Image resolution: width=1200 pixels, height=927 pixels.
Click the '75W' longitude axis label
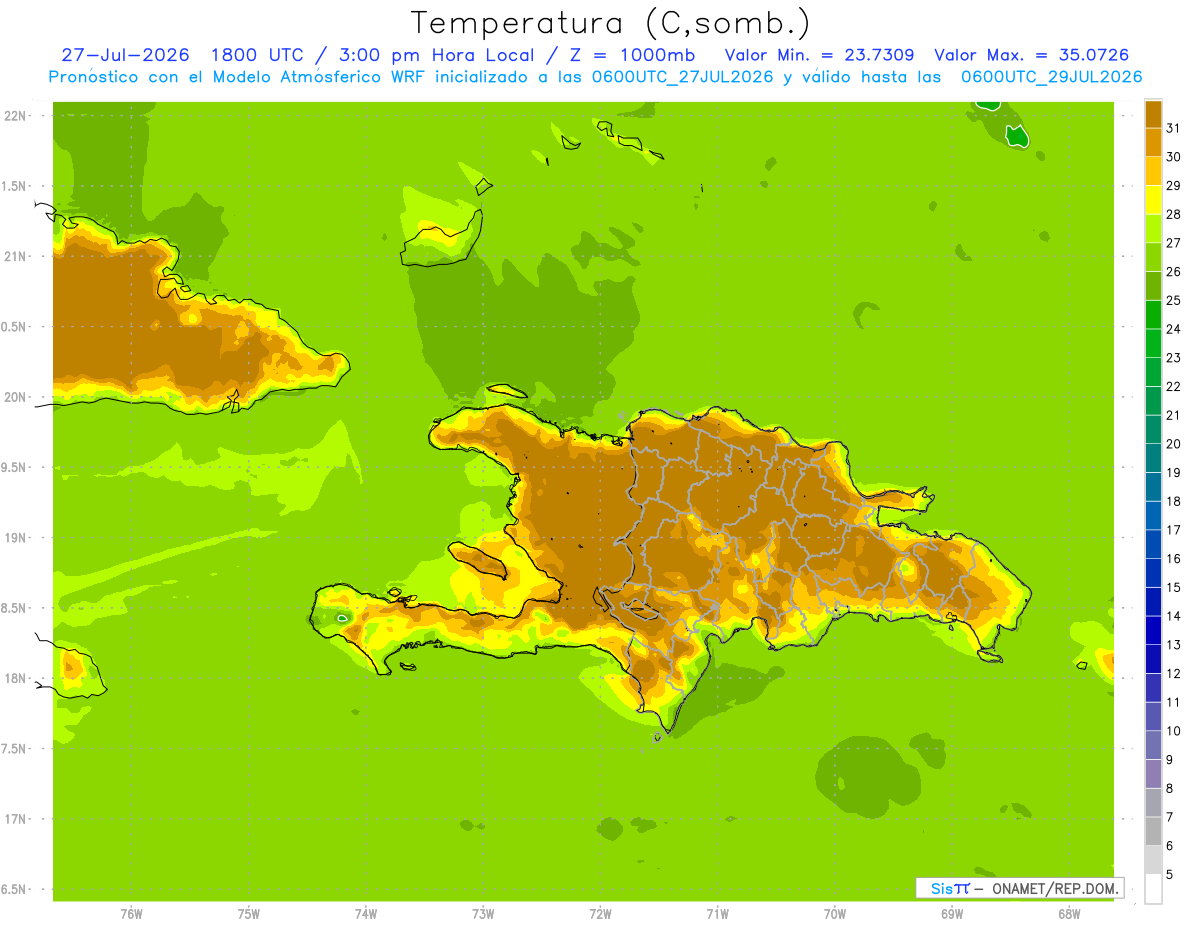[x=249, y=914]
